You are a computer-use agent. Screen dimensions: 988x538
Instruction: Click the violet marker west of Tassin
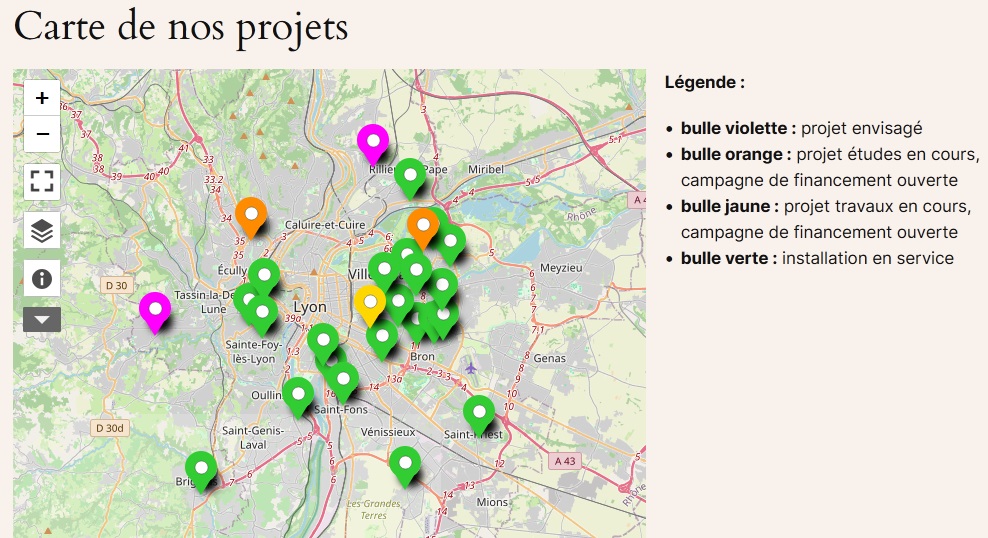(154, 309)
